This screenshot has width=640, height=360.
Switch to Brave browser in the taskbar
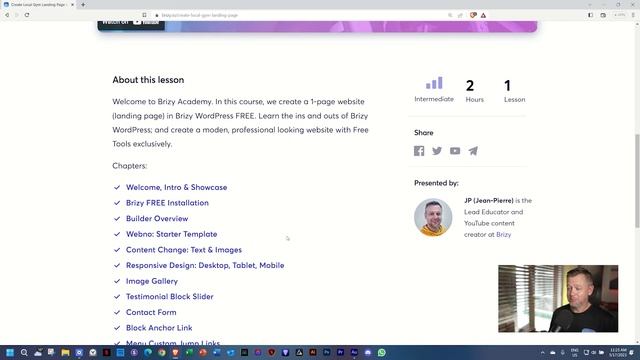coord(176,352)
